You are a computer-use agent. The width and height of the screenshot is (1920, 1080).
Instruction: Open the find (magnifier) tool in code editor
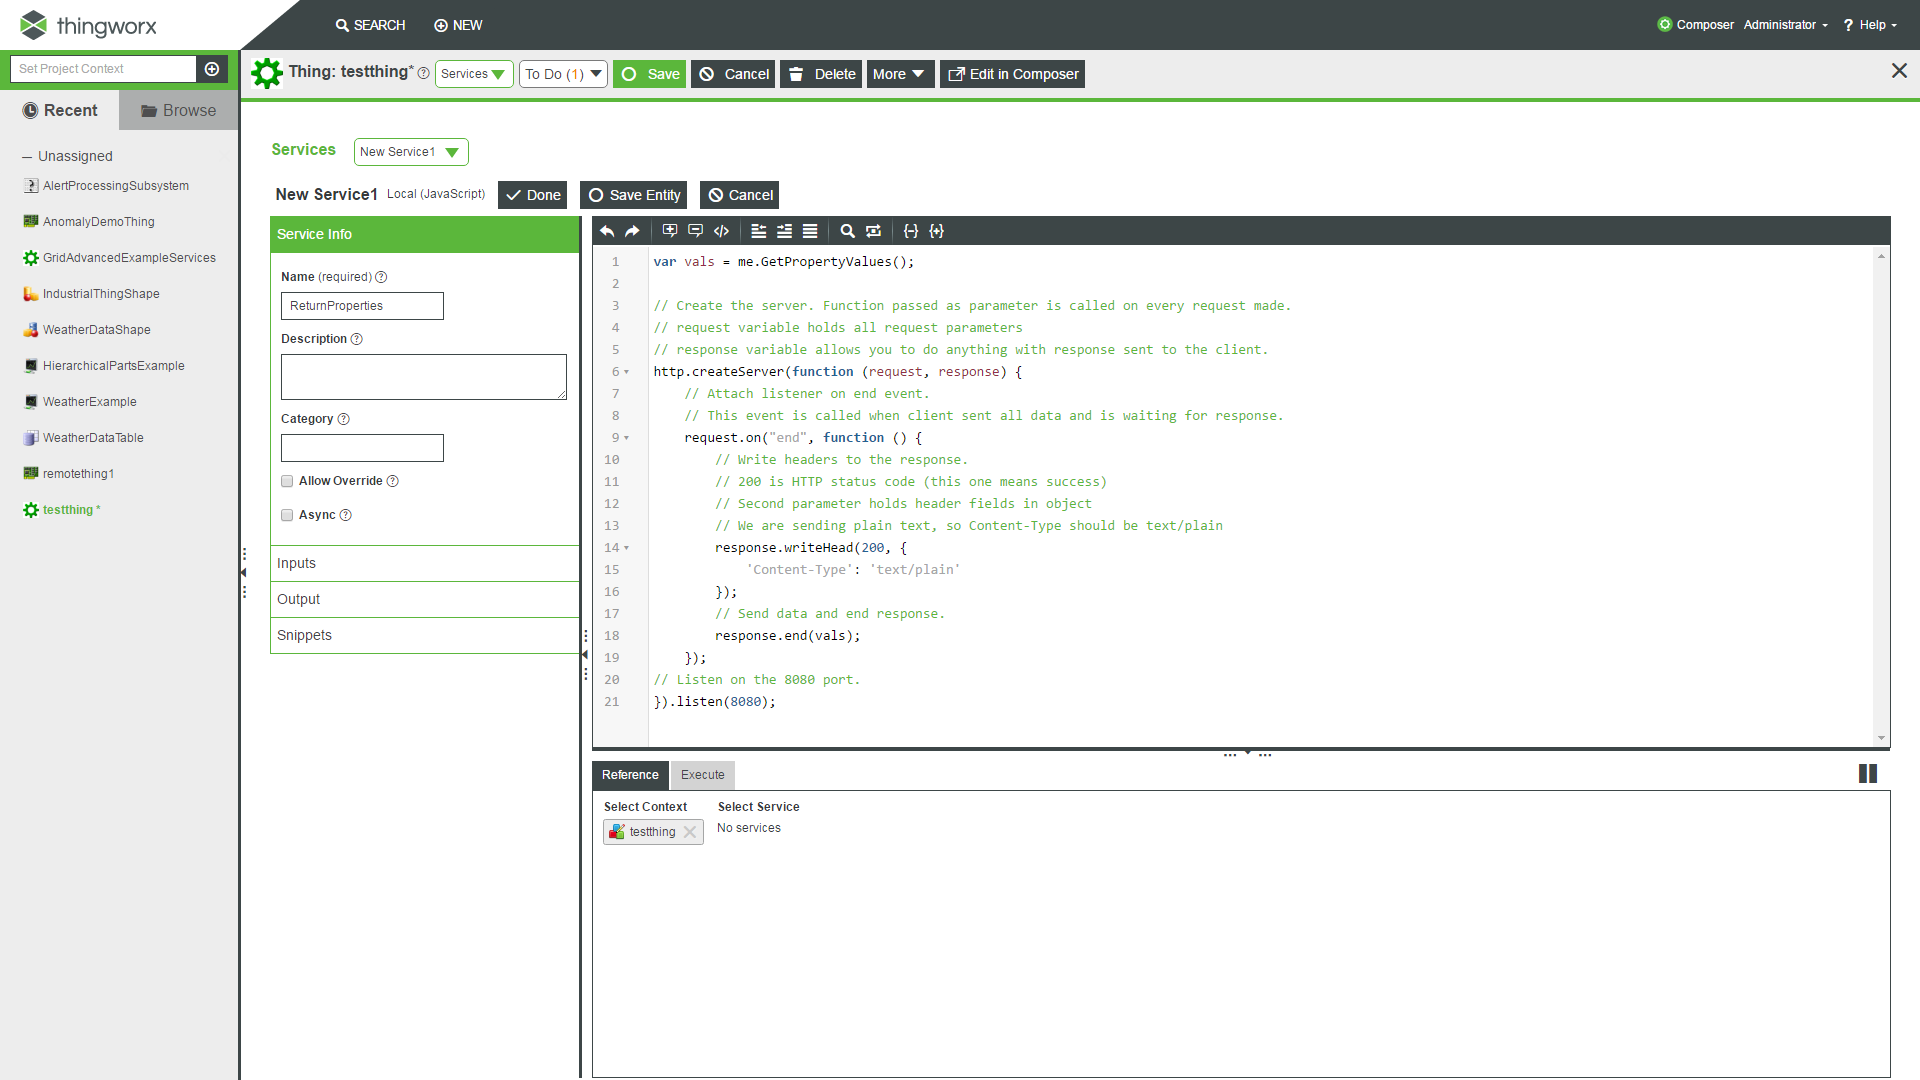[x=848, y=231]
